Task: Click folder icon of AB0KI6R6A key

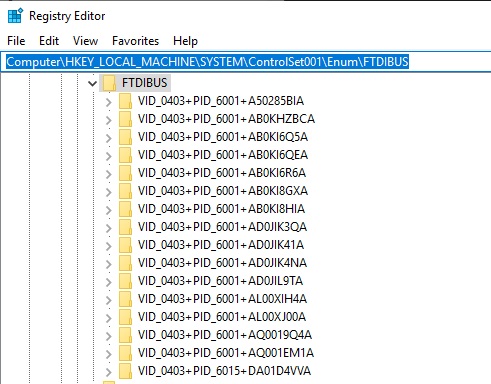Action: [x=125, y=173]
